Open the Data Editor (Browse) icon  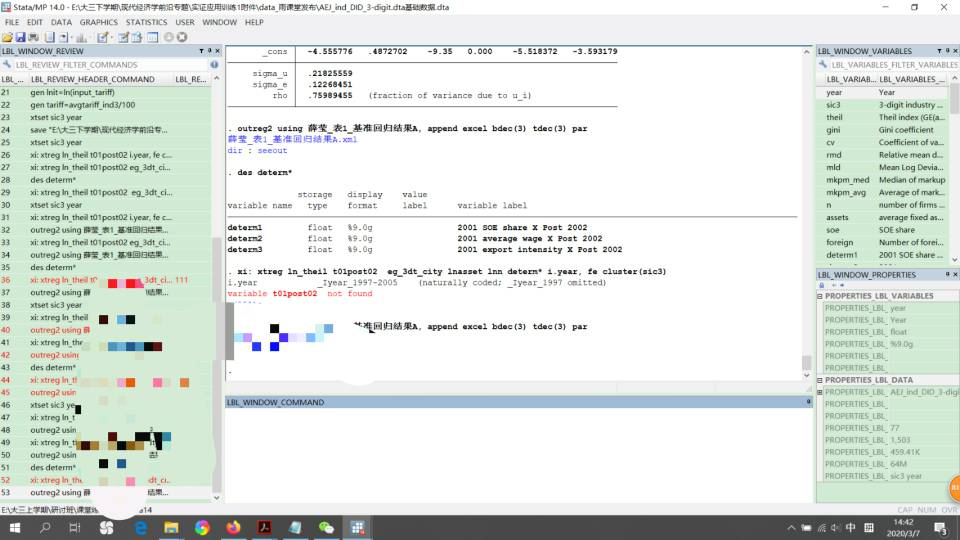pyautogui.click(x=137, y=37)
